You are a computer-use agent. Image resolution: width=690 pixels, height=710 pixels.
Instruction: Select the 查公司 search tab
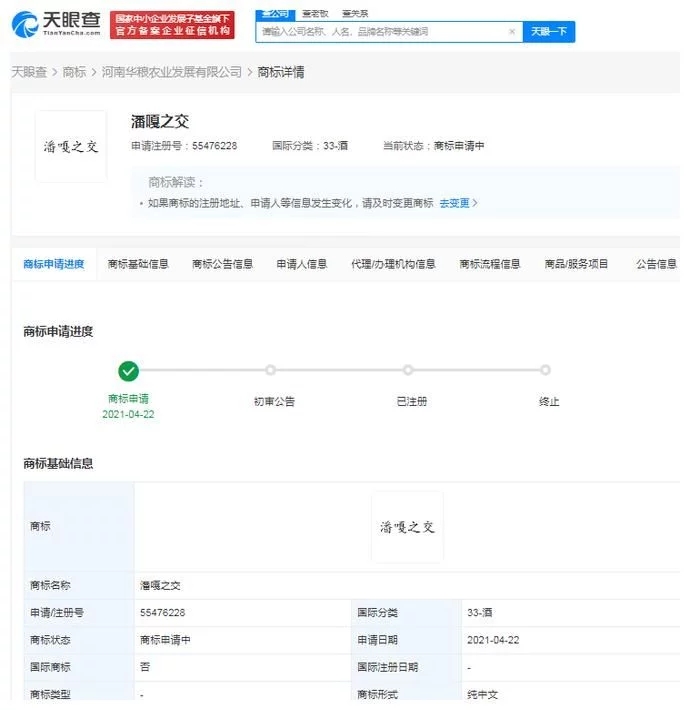tap(275, 14)
